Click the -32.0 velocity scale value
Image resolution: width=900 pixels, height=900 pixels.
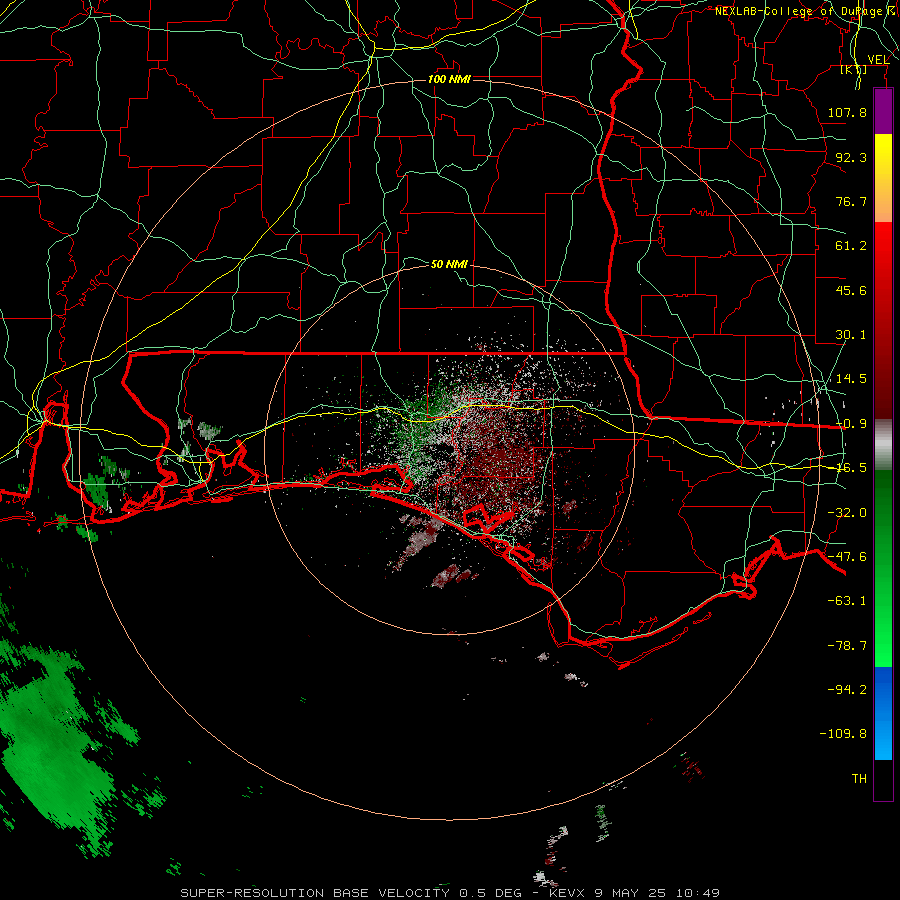pos(847,513)
